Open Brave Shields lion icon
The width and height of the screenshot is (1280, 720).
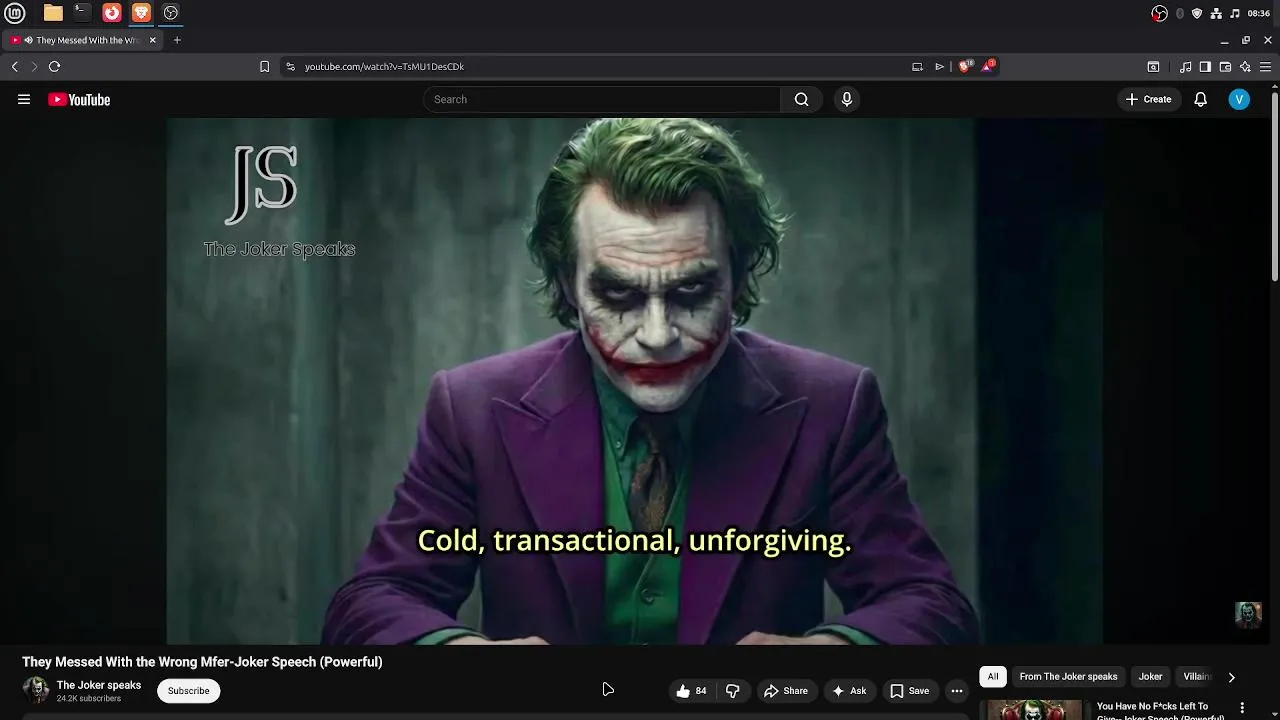click(965, 66)
